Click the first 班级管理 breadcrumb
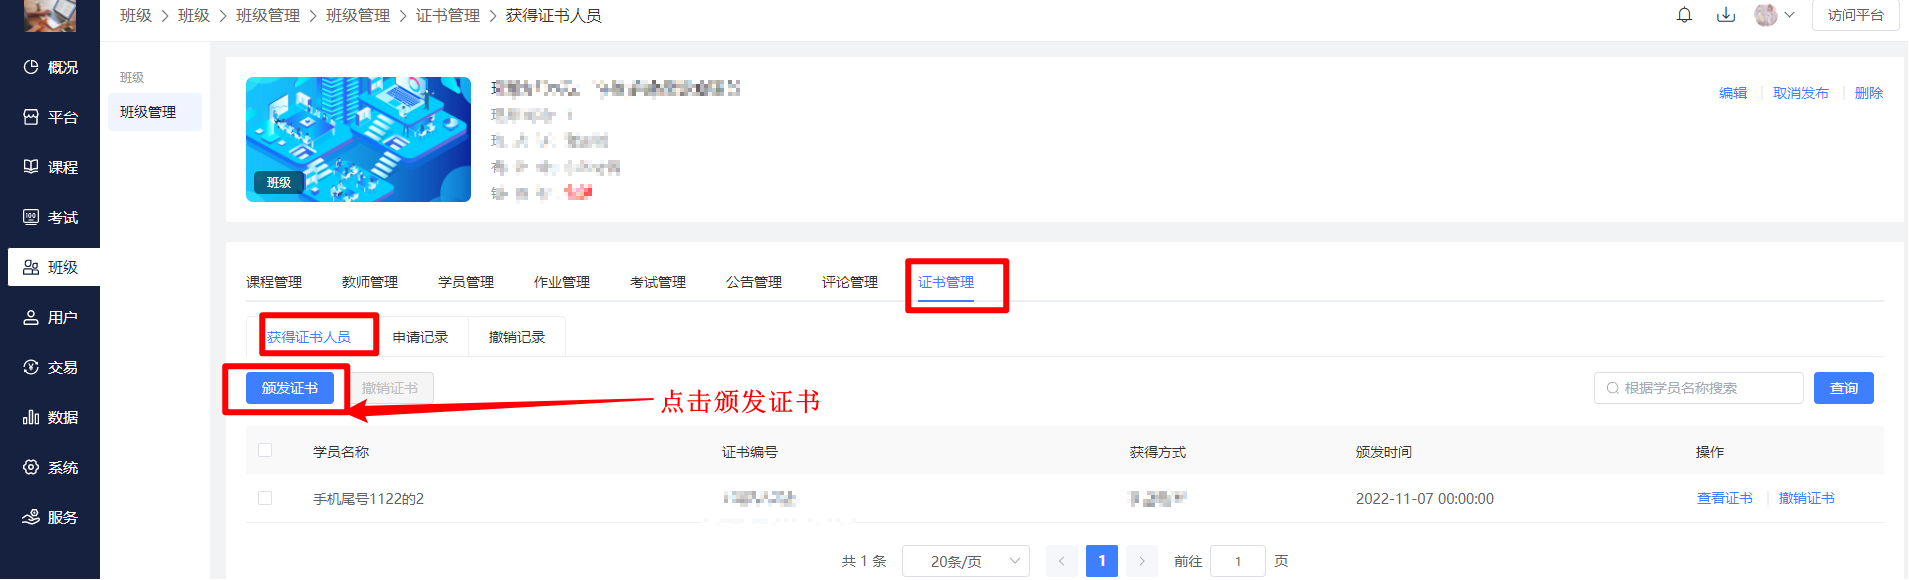This screenshot has height=580, width=1909. coord(268,15)
